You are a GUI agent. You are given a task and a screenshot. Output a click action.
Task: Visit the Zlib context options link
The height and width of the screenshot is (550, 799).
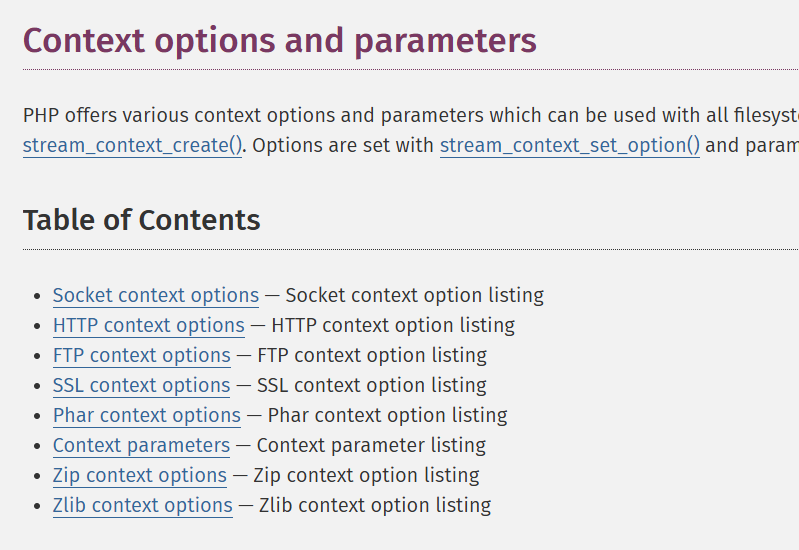[143, 505]
